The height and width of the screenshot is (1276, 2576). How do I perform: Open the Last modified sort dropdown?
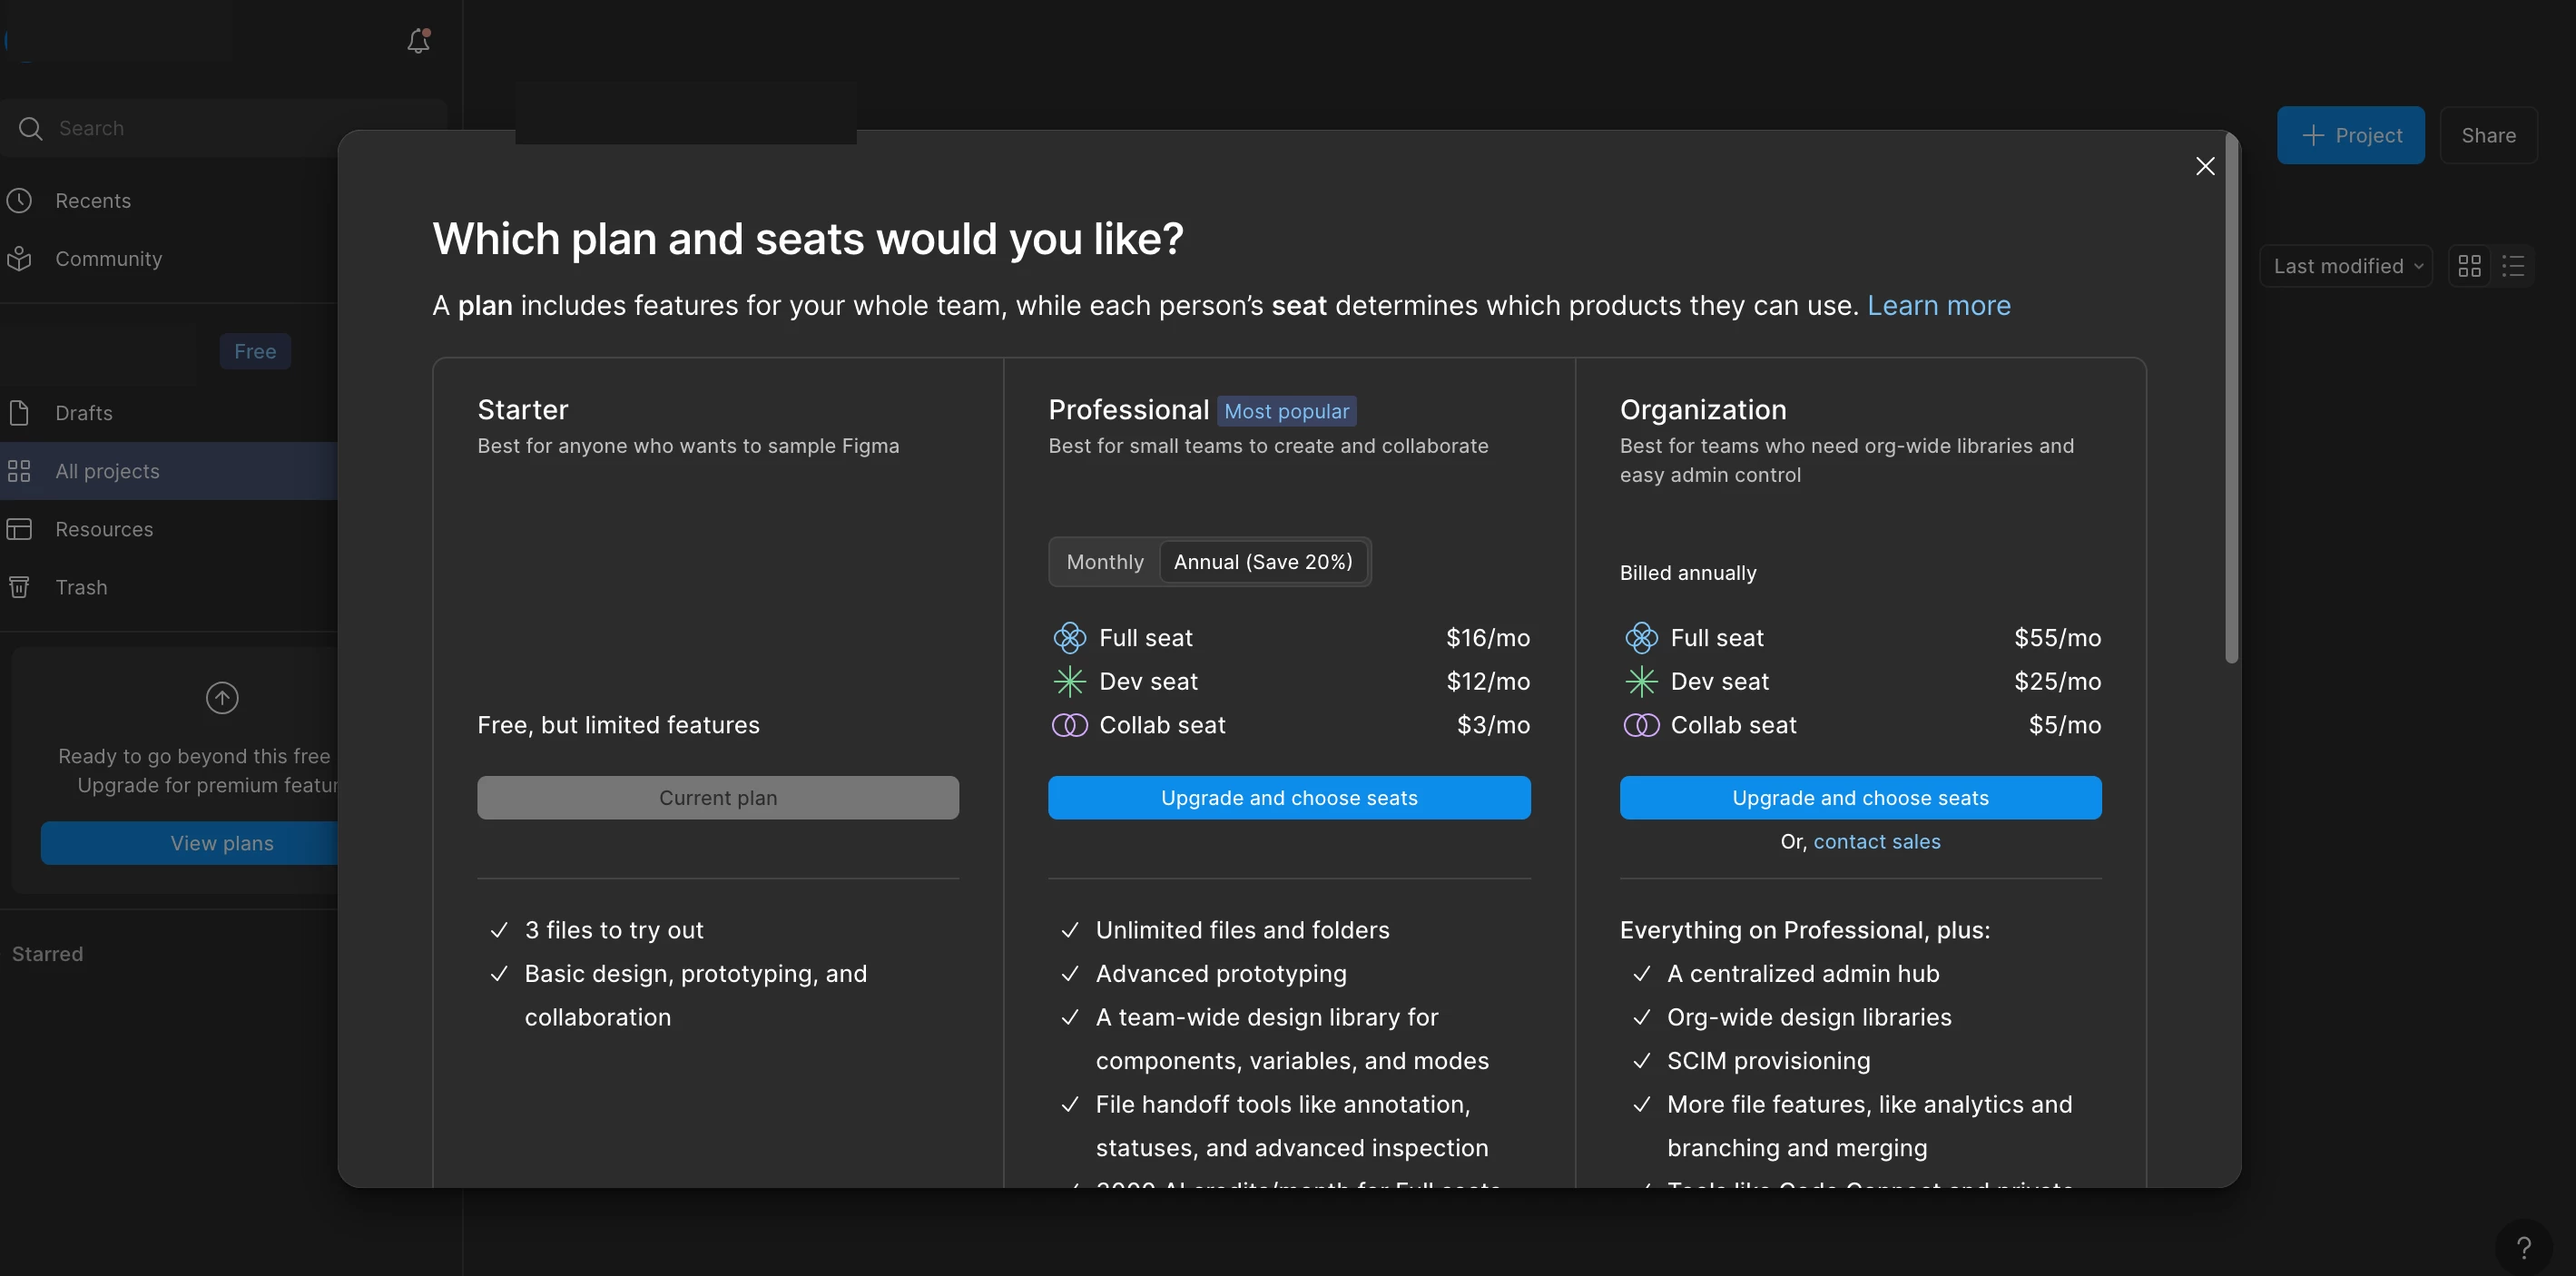2345,266
